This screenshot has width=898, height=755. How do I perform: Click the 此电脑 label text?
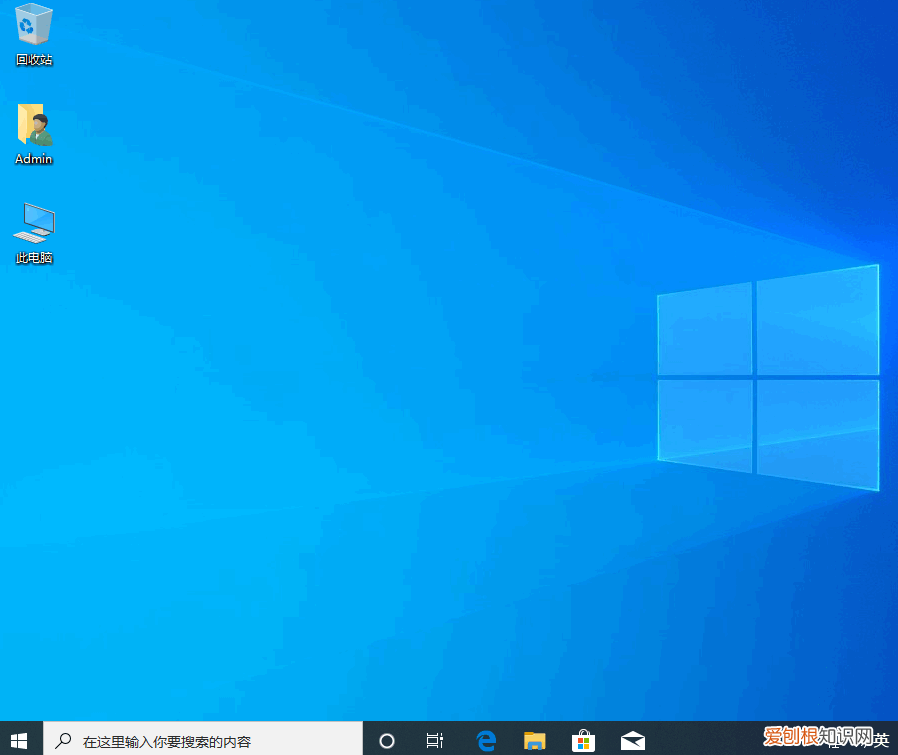[33, 258]
